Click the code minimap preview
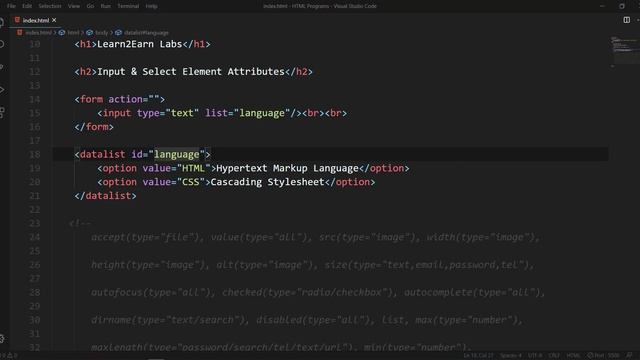Viewport: 640px width, 360px height. click(624, 51)
